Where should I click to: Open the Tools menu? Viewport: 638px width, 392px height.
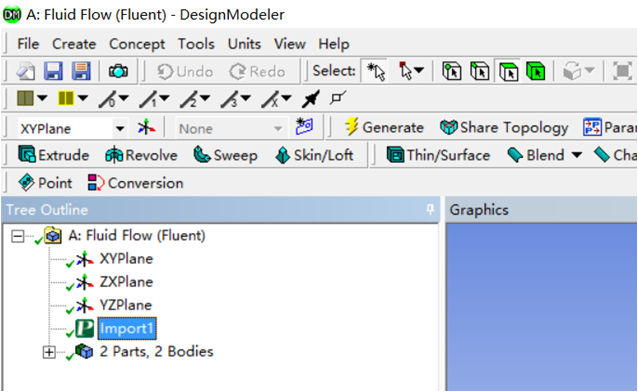coord(196,44)
